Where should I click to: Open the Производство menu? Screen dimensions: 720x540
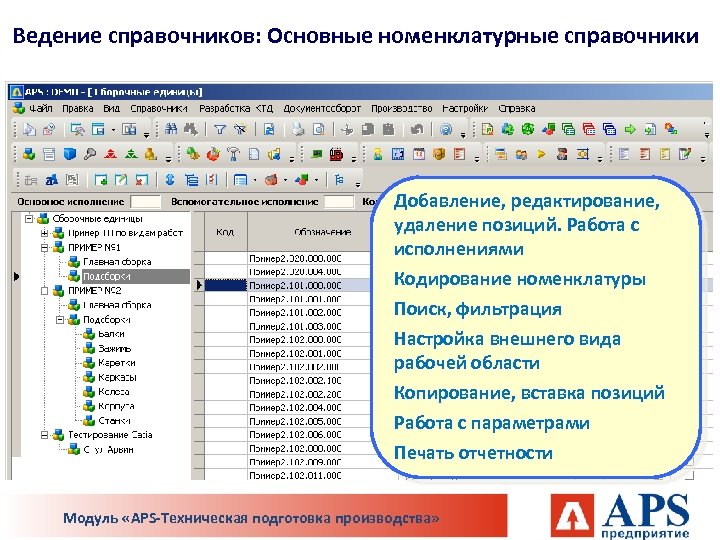pyautogui.click(x=402, y=109)
